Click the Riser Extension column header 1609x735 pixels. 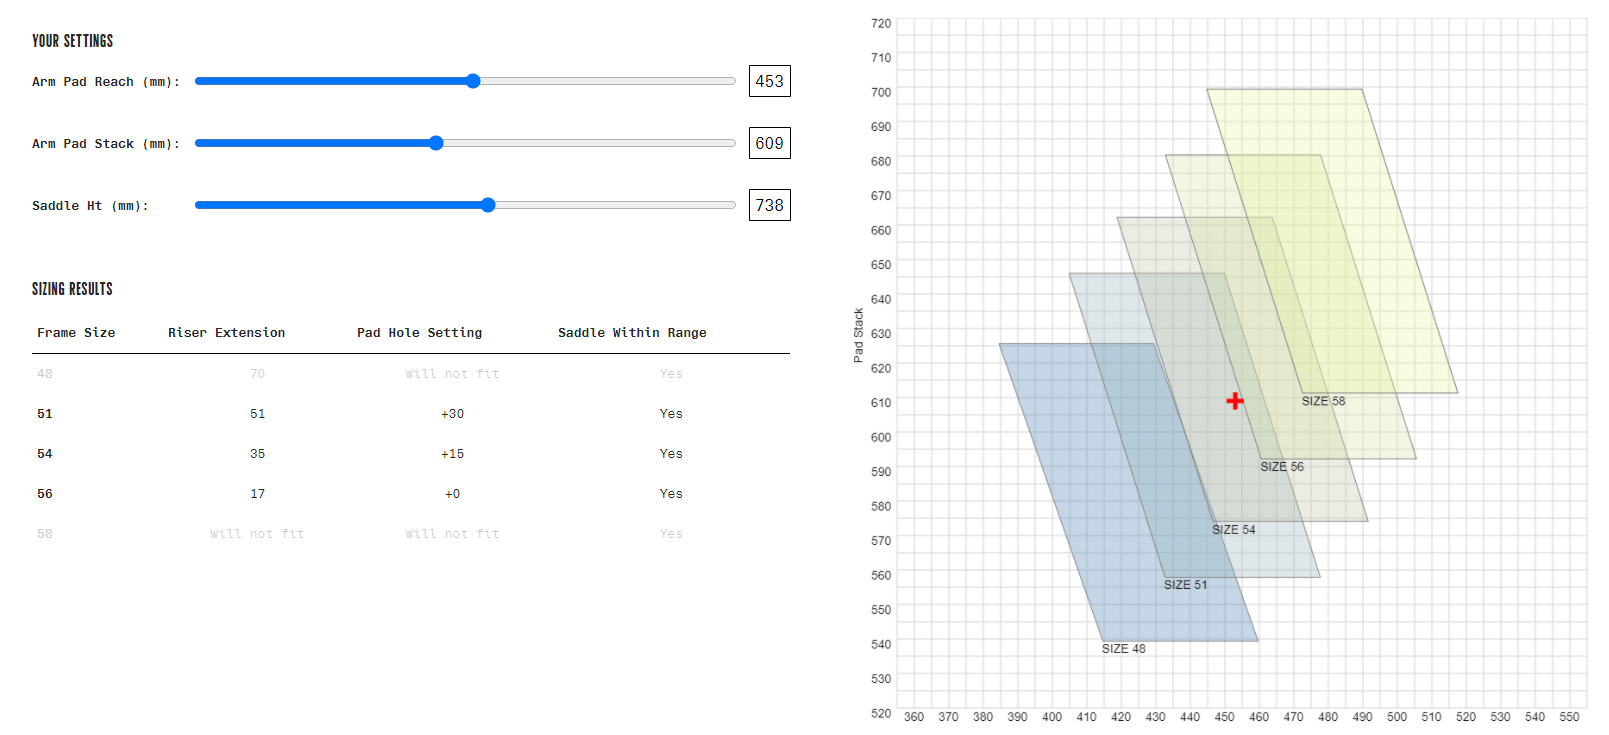tap(226, 333)
